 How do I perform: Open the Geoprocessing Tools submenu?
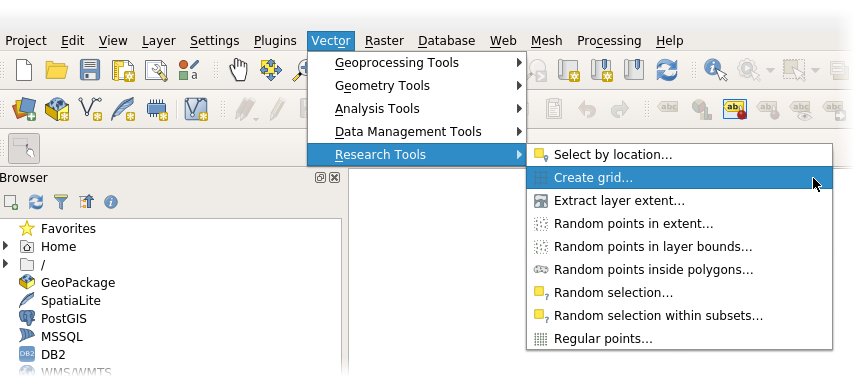(417, 63)
